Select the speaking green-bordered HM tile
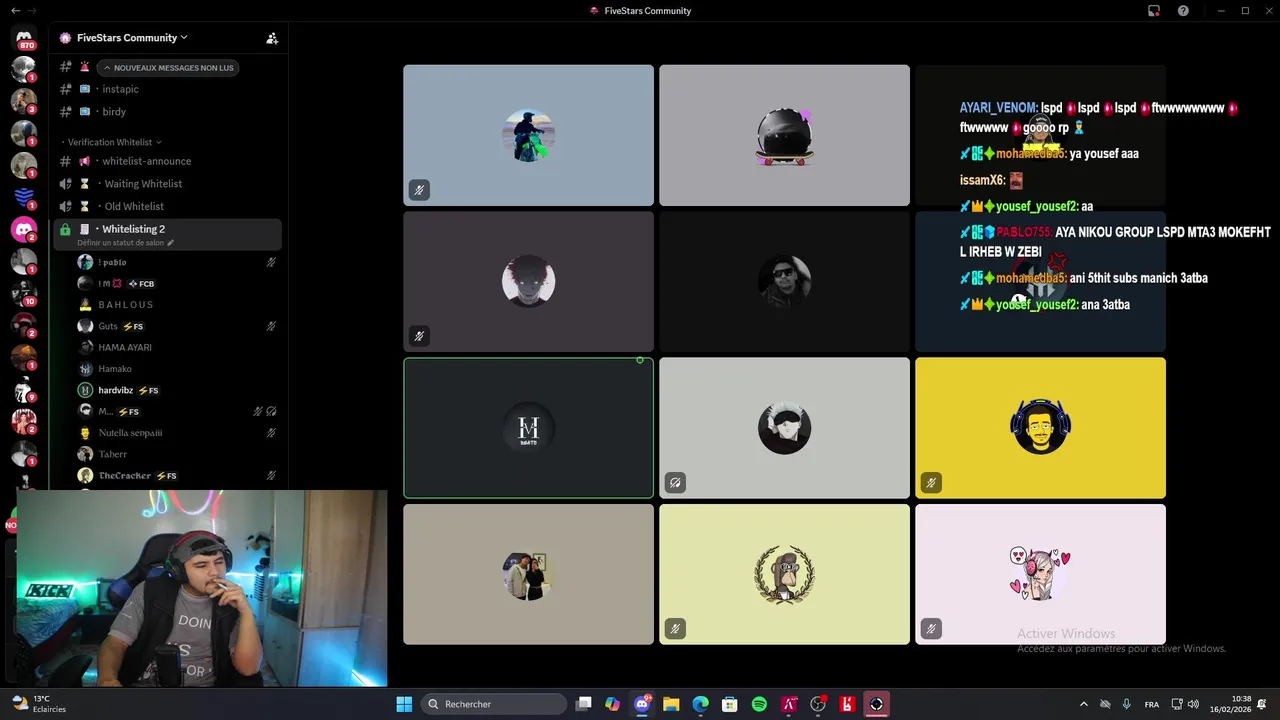Image resolution: width=1280 pixels, height=720 pixels. [x=528, y=428]
